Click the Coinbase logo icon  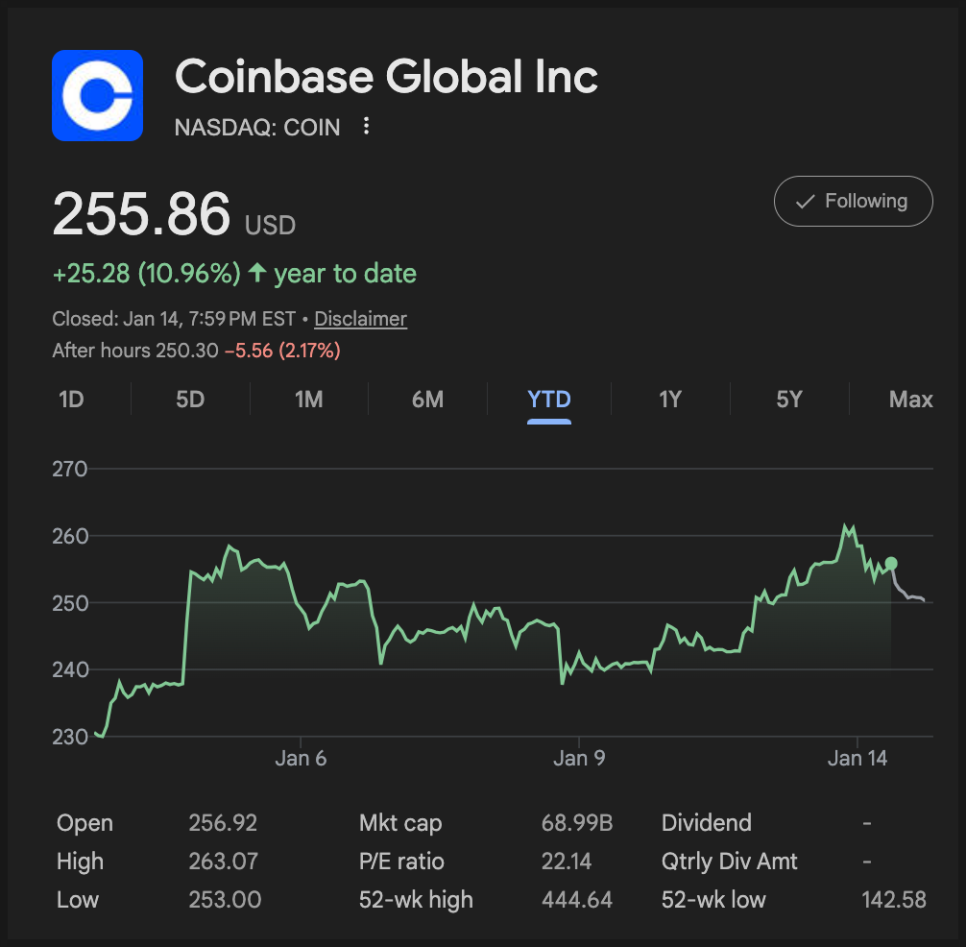pos(97,95)
